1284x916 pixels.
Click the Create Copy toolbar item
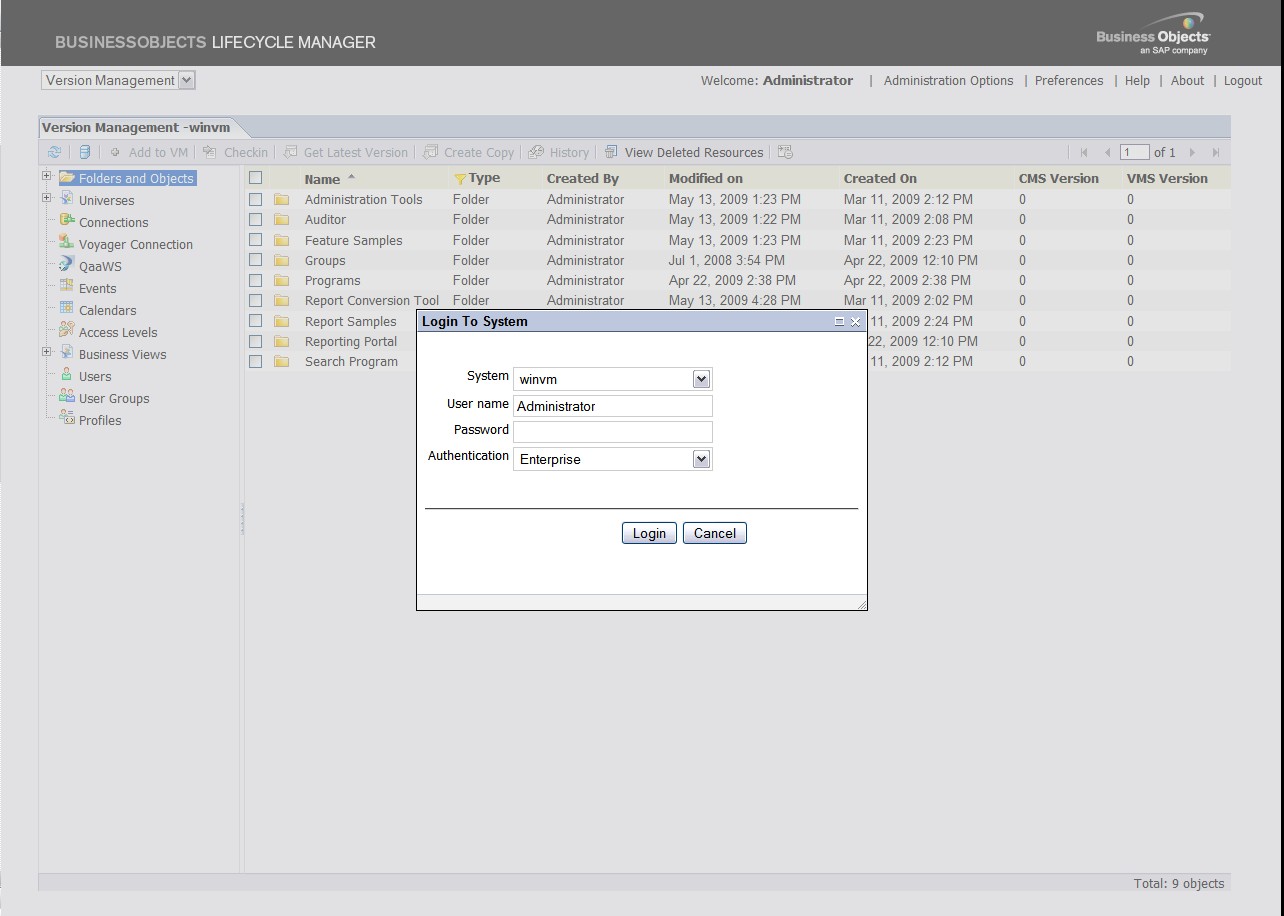tap(469, 152)
